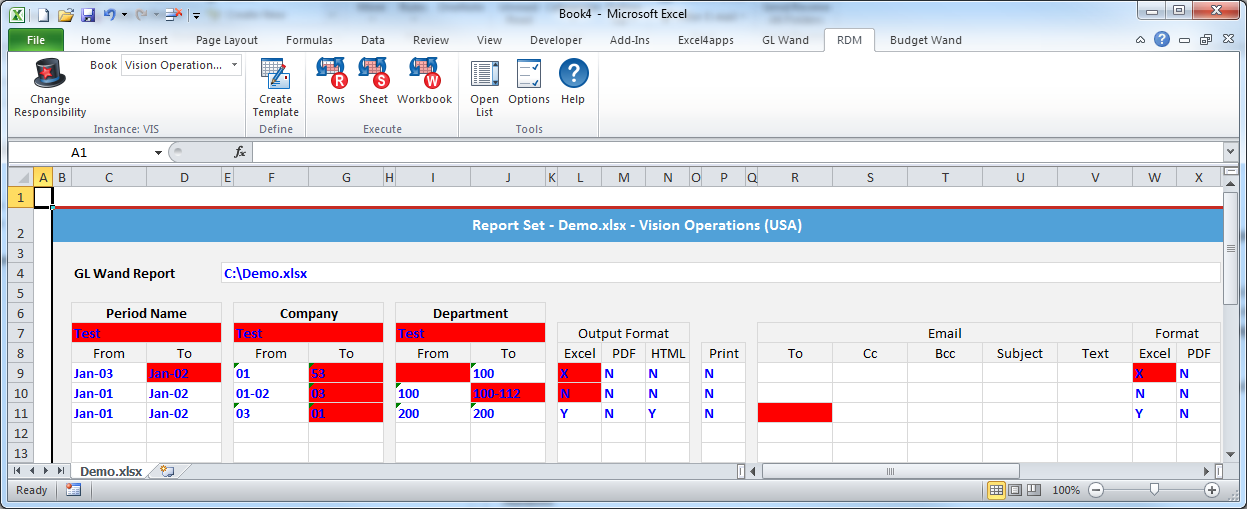Zoom in with the plus button

[x=1212, y=490]
